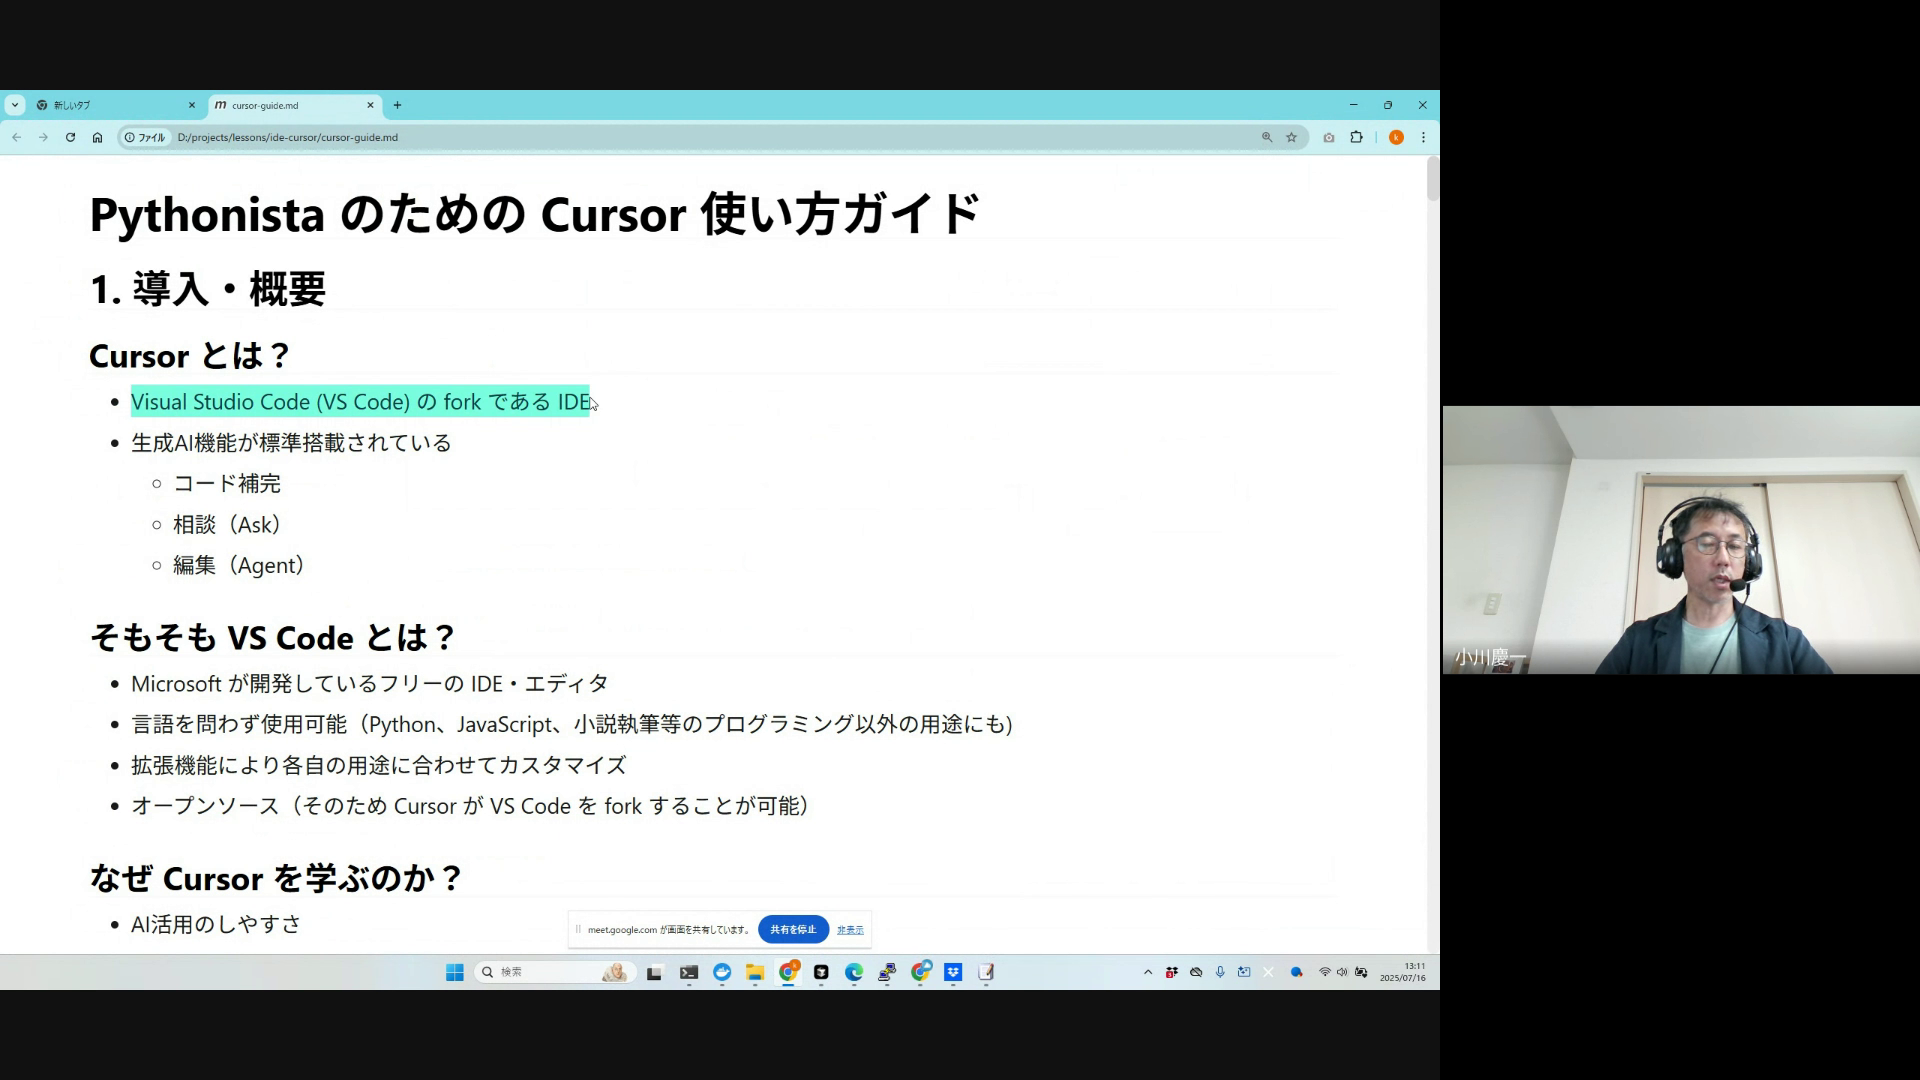Click the 非表示 link in sharing bar
Screen dimensions: 1920x1080
point(850,930)
